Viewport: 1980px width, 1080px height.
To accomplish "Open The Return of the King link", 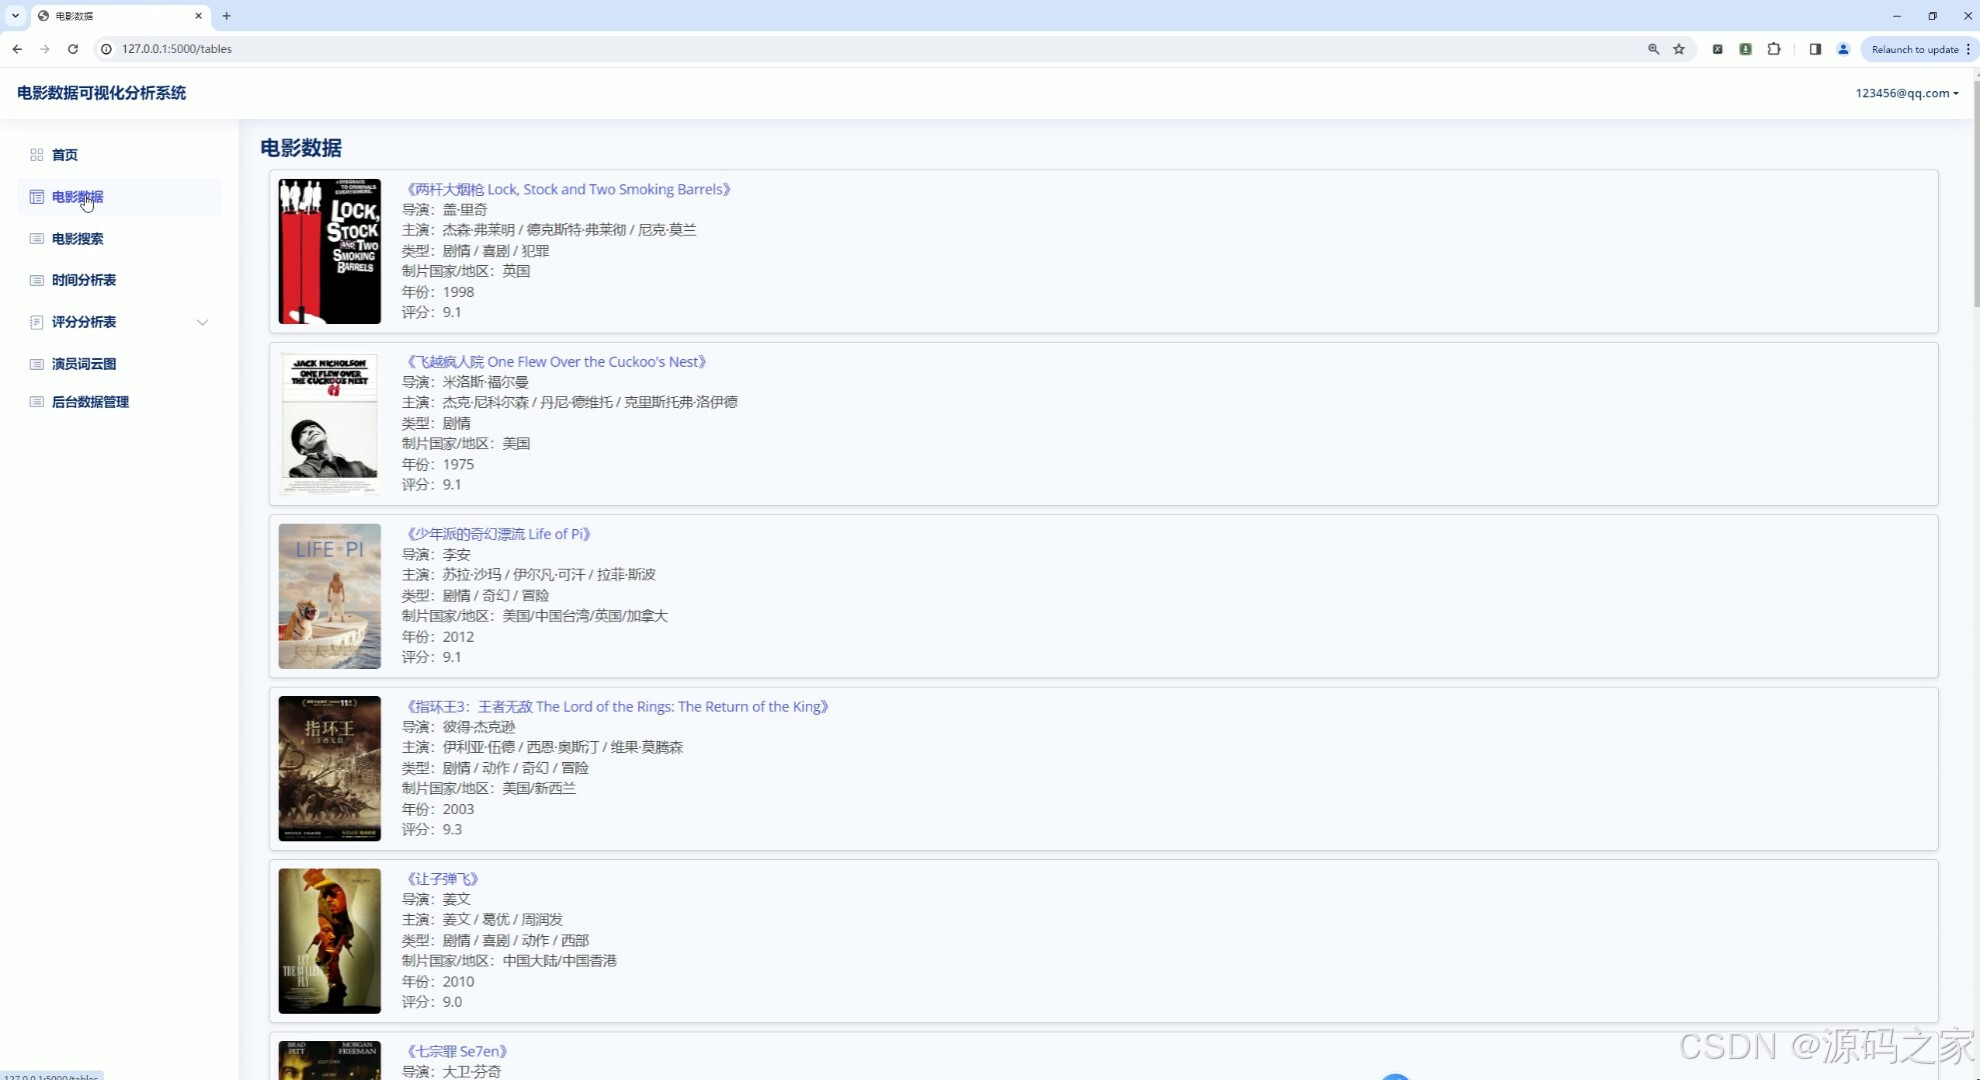I will pyautogui.click(x=617, y=707).
